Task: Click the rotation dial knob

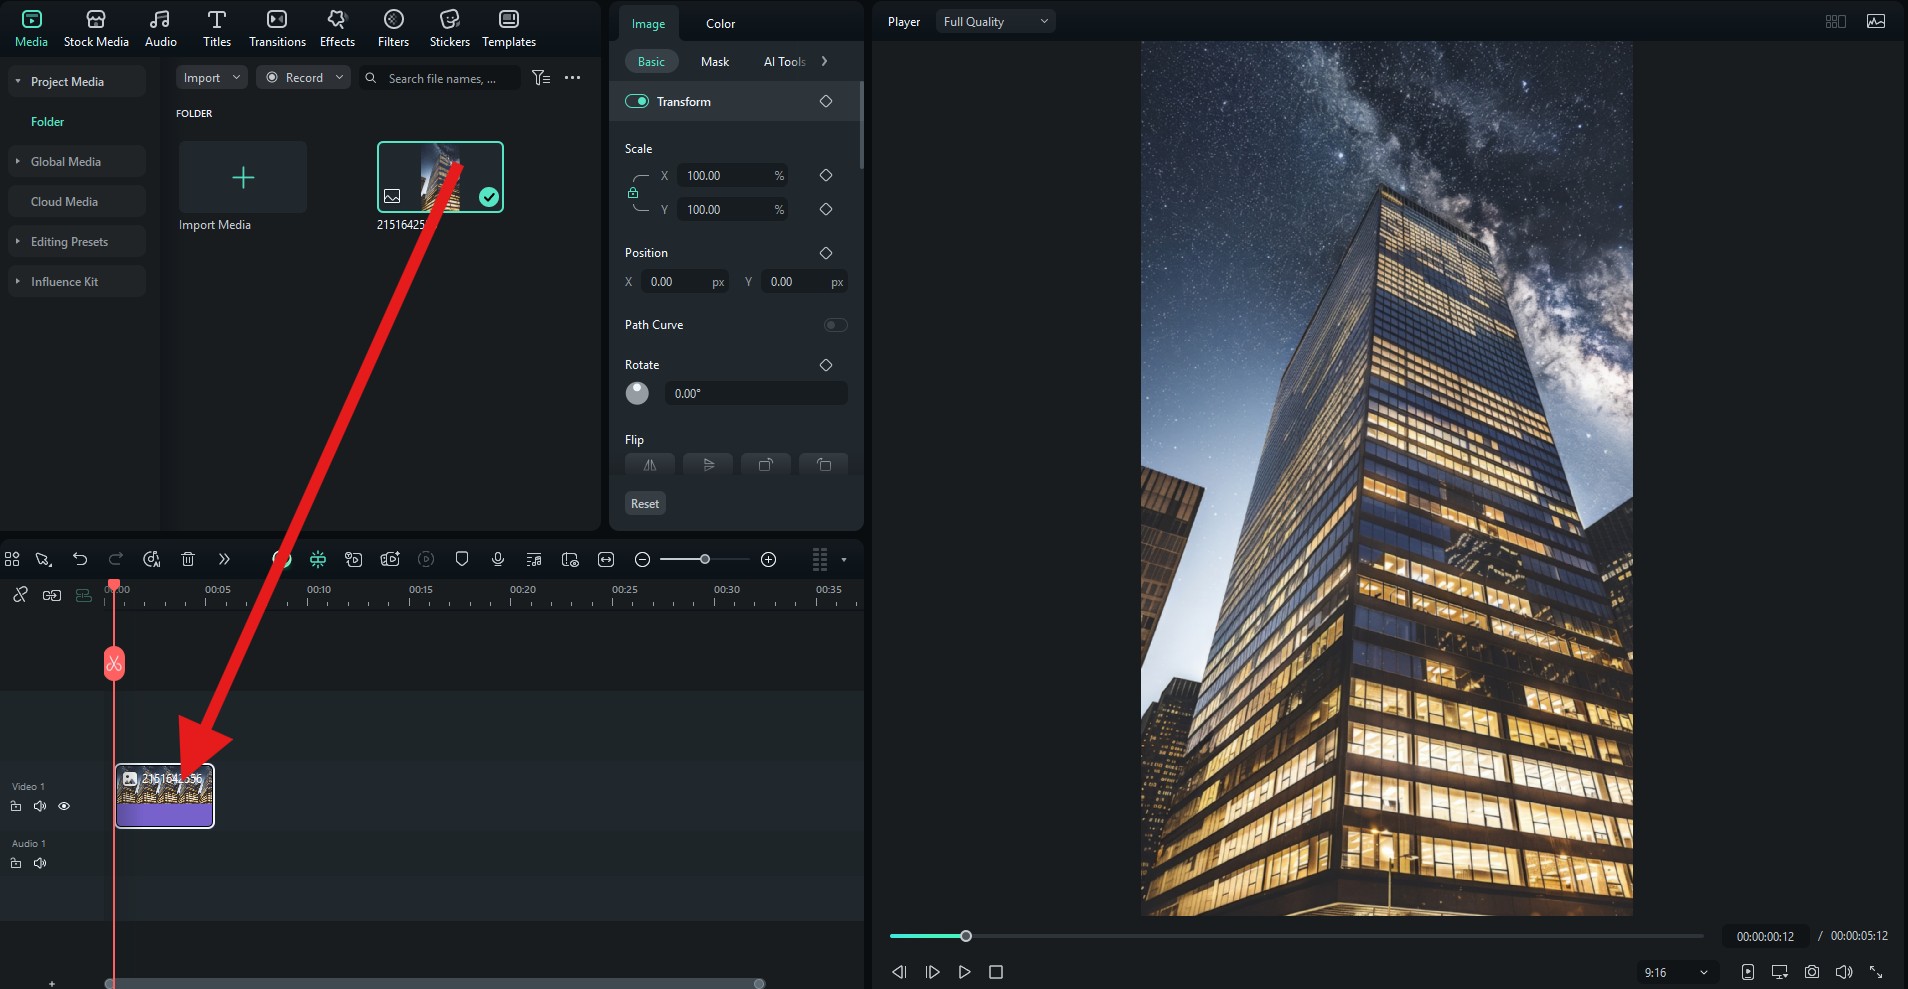Action: coord(637,393)
